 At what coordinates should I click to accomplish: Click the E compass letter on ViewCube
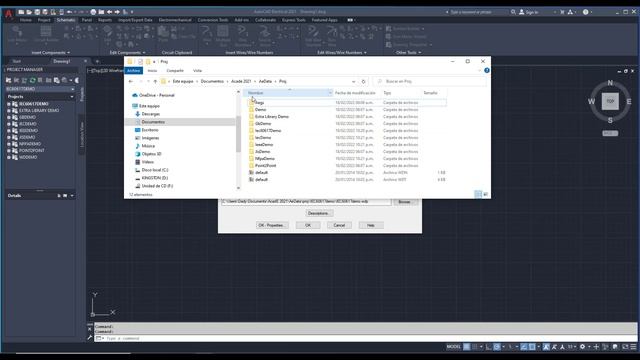pos(629,102)
